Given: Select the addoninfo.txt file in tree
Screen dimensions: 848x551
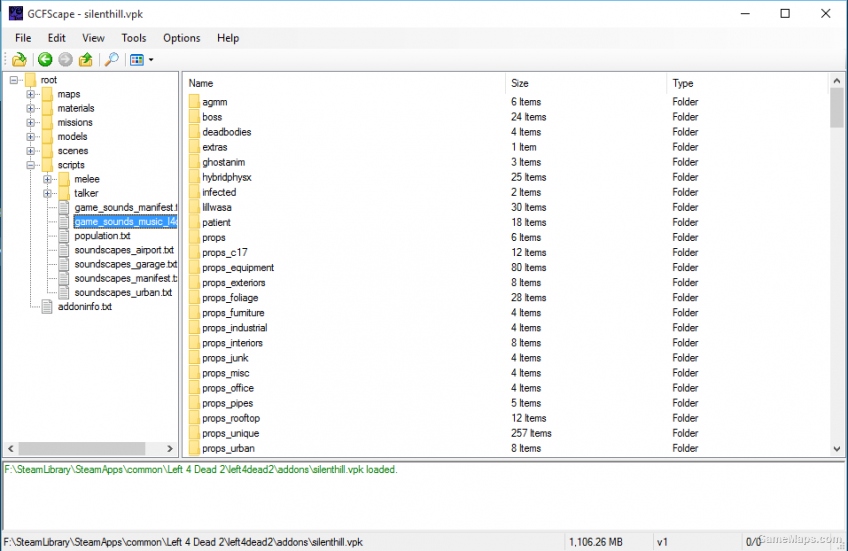Looking at the screenshot, I should [x=84, y=307].
